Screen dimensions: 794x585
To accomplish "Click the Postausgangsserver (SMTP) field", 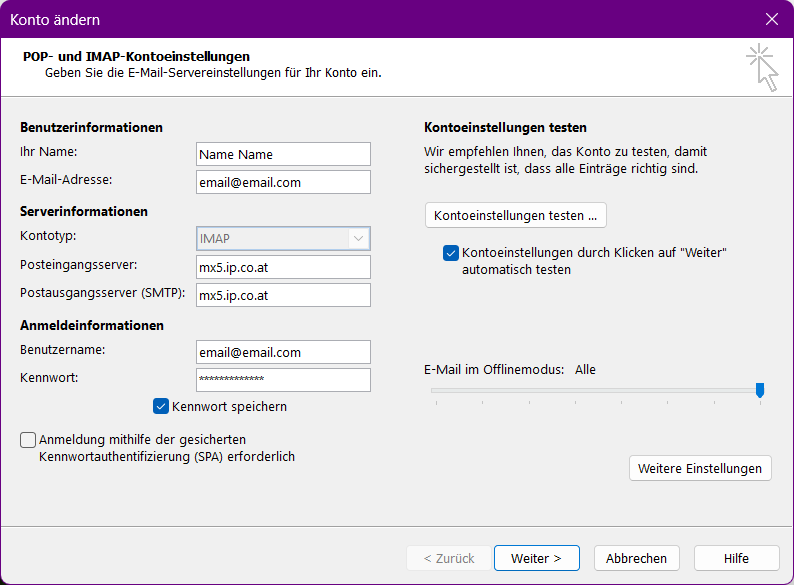I will tap(283, 295).
